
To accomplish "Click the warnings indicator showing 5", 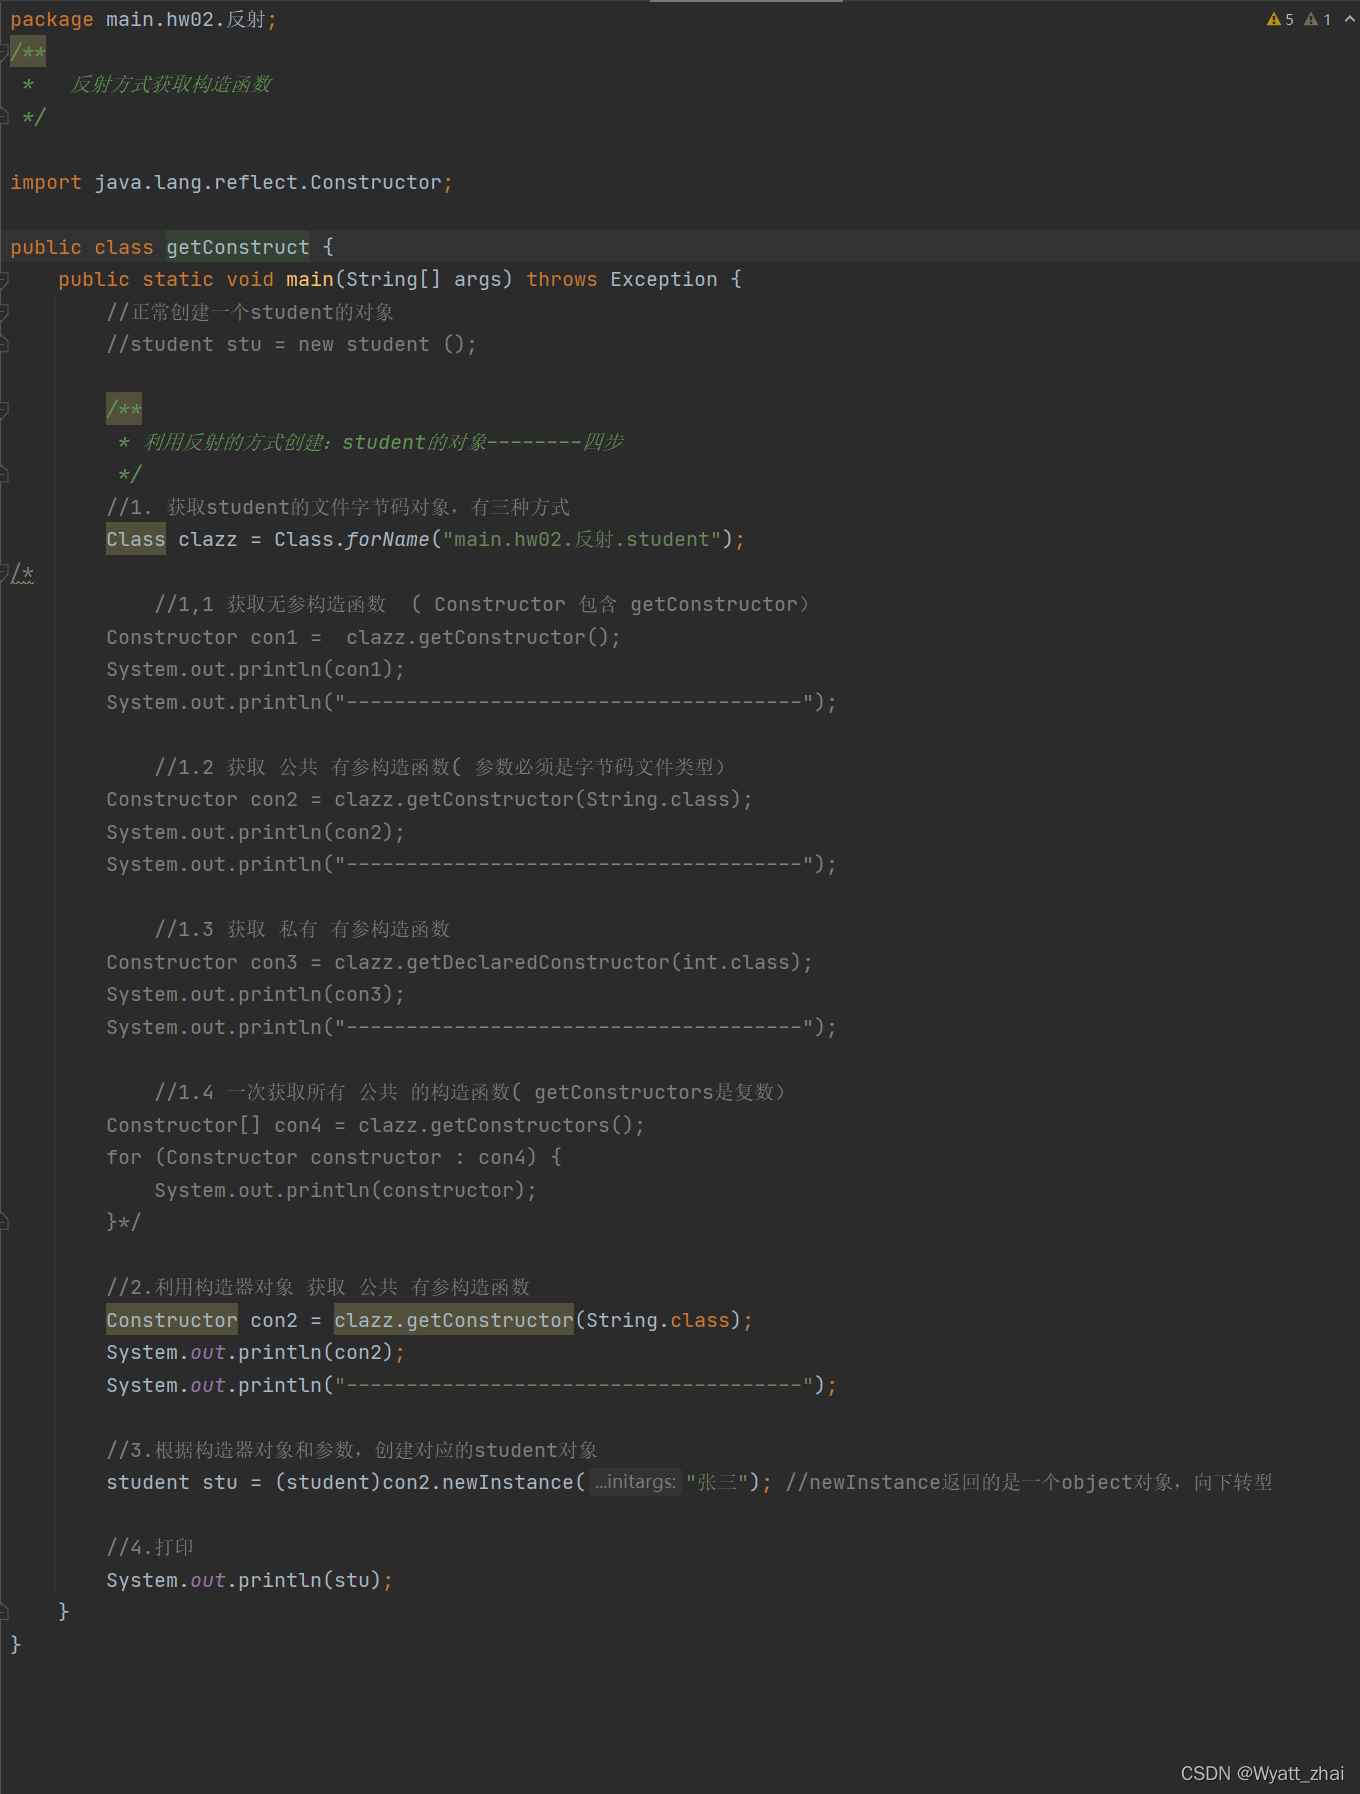I will pyautogui.click(x=1280, y=19).
